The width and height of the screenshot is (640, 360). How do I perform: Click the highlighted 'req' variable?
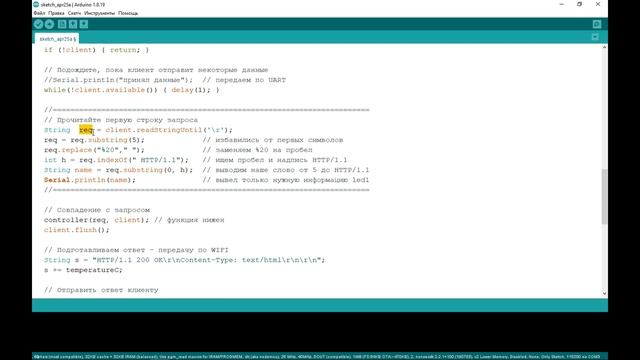click(86, 130)
